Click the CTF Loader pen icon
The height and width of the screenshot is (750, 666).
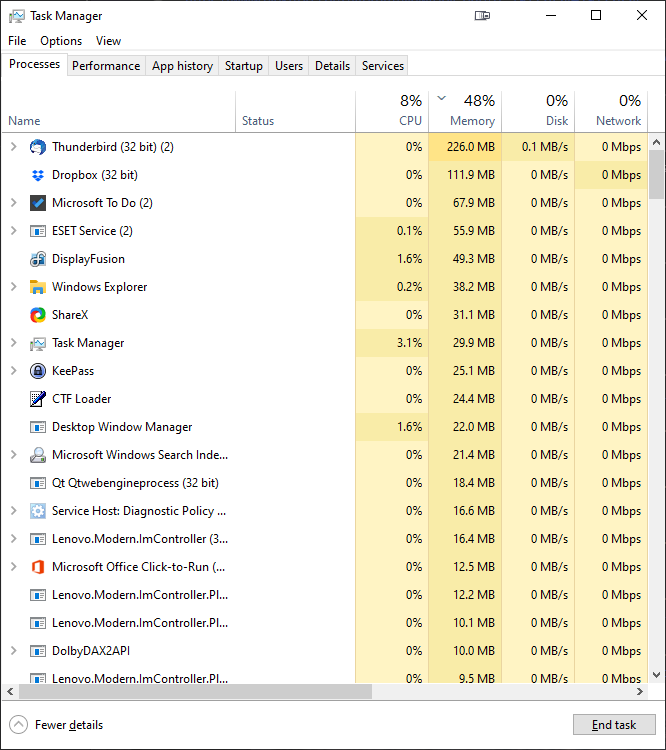tap(38, 399)
